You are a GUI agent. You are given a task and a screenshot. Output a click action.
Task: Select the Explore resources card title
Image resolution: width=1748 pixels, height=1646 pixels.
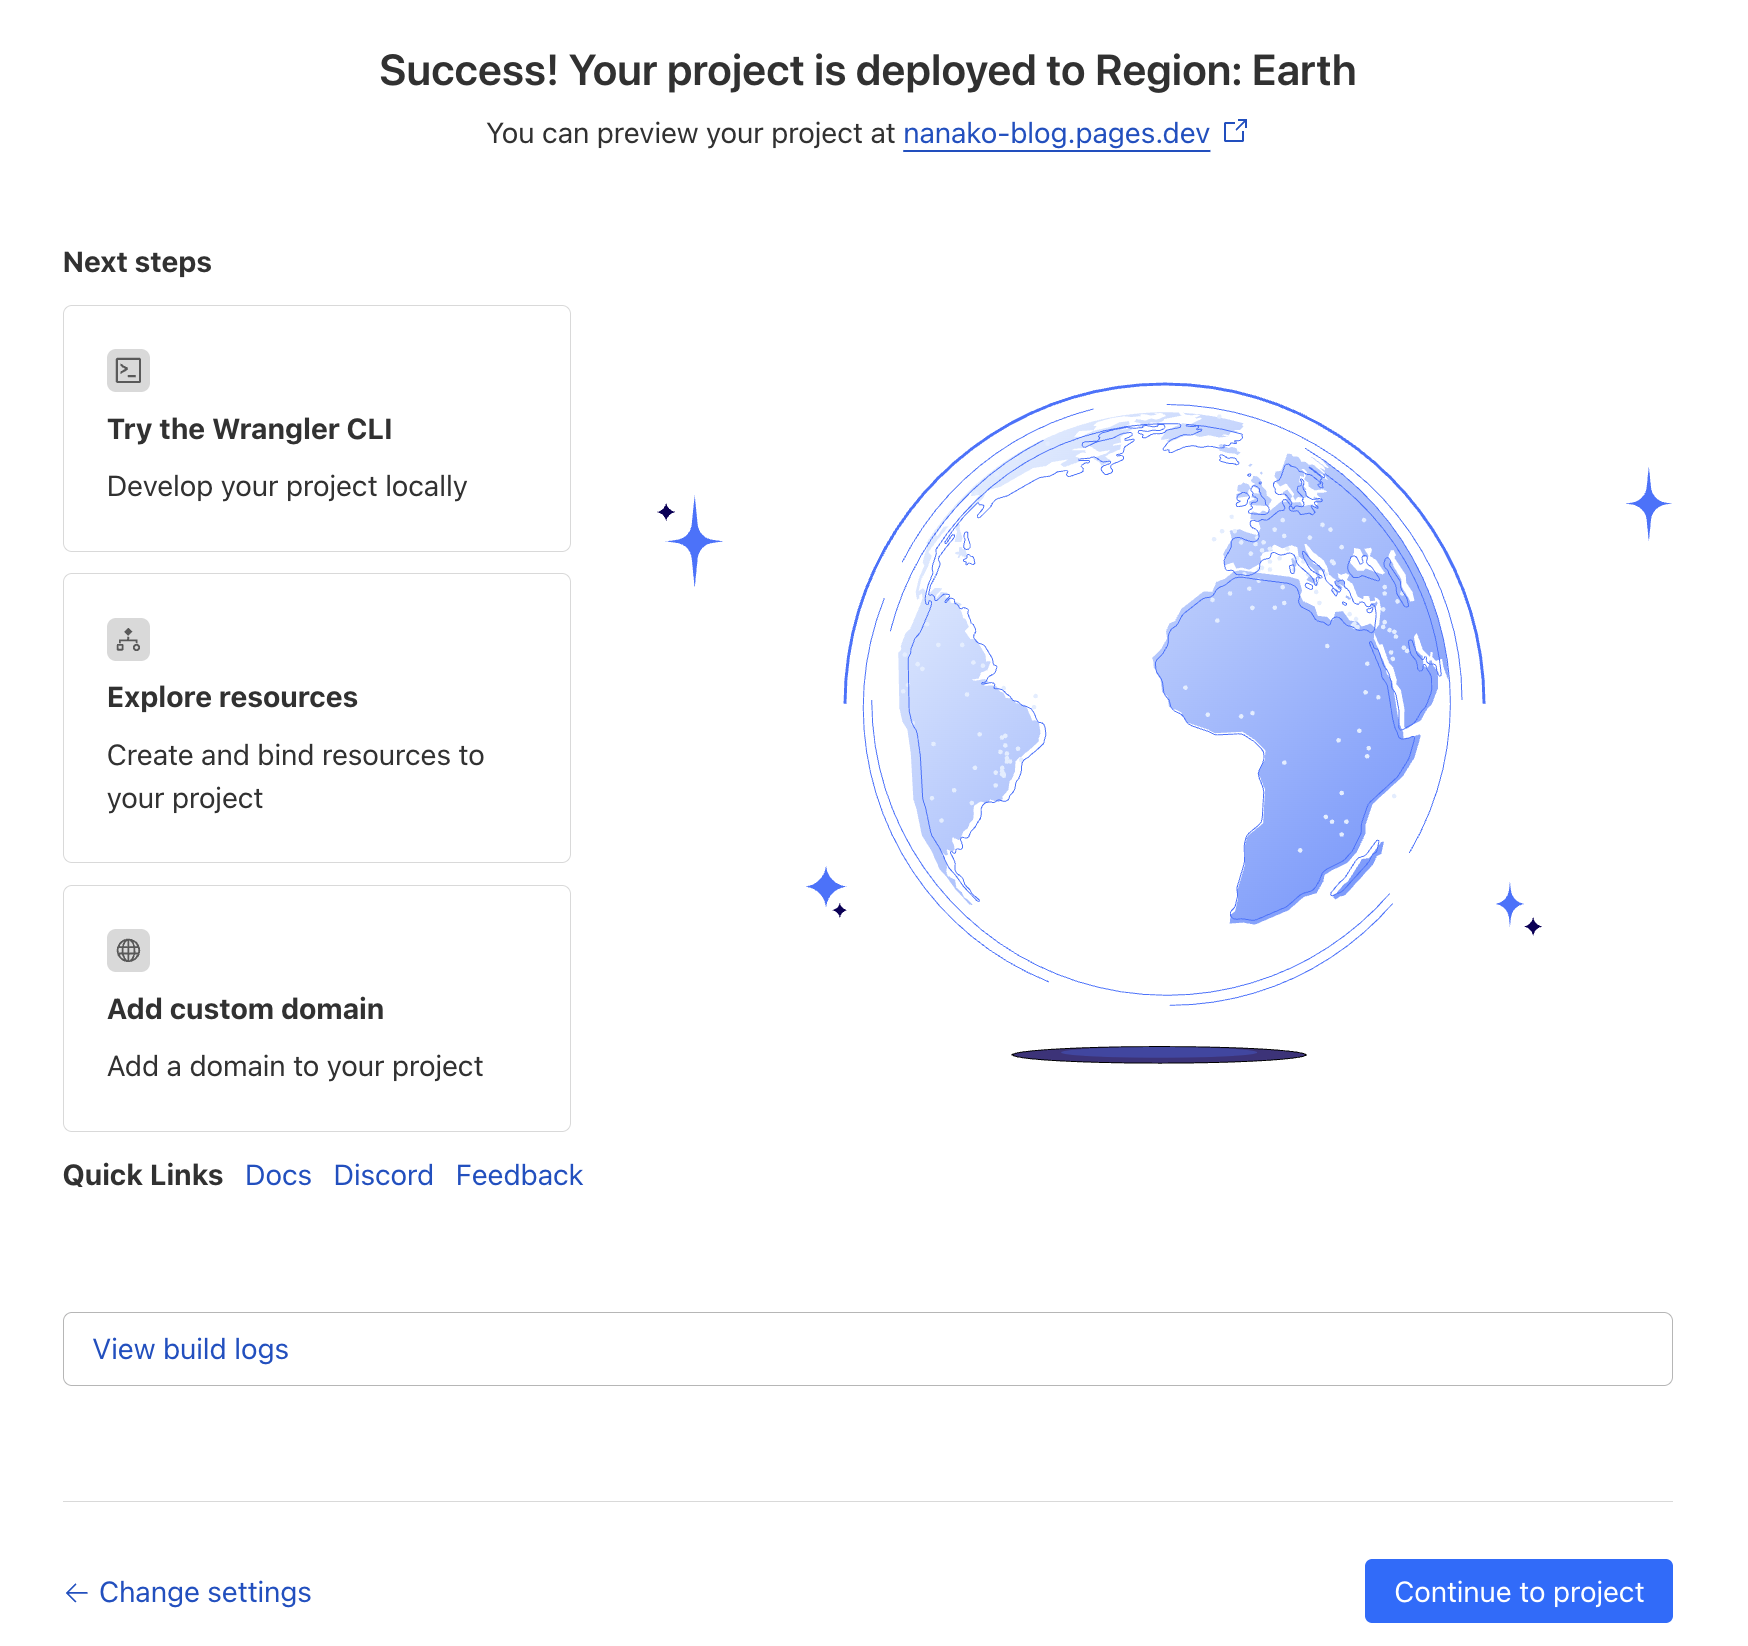click(232, 697)
